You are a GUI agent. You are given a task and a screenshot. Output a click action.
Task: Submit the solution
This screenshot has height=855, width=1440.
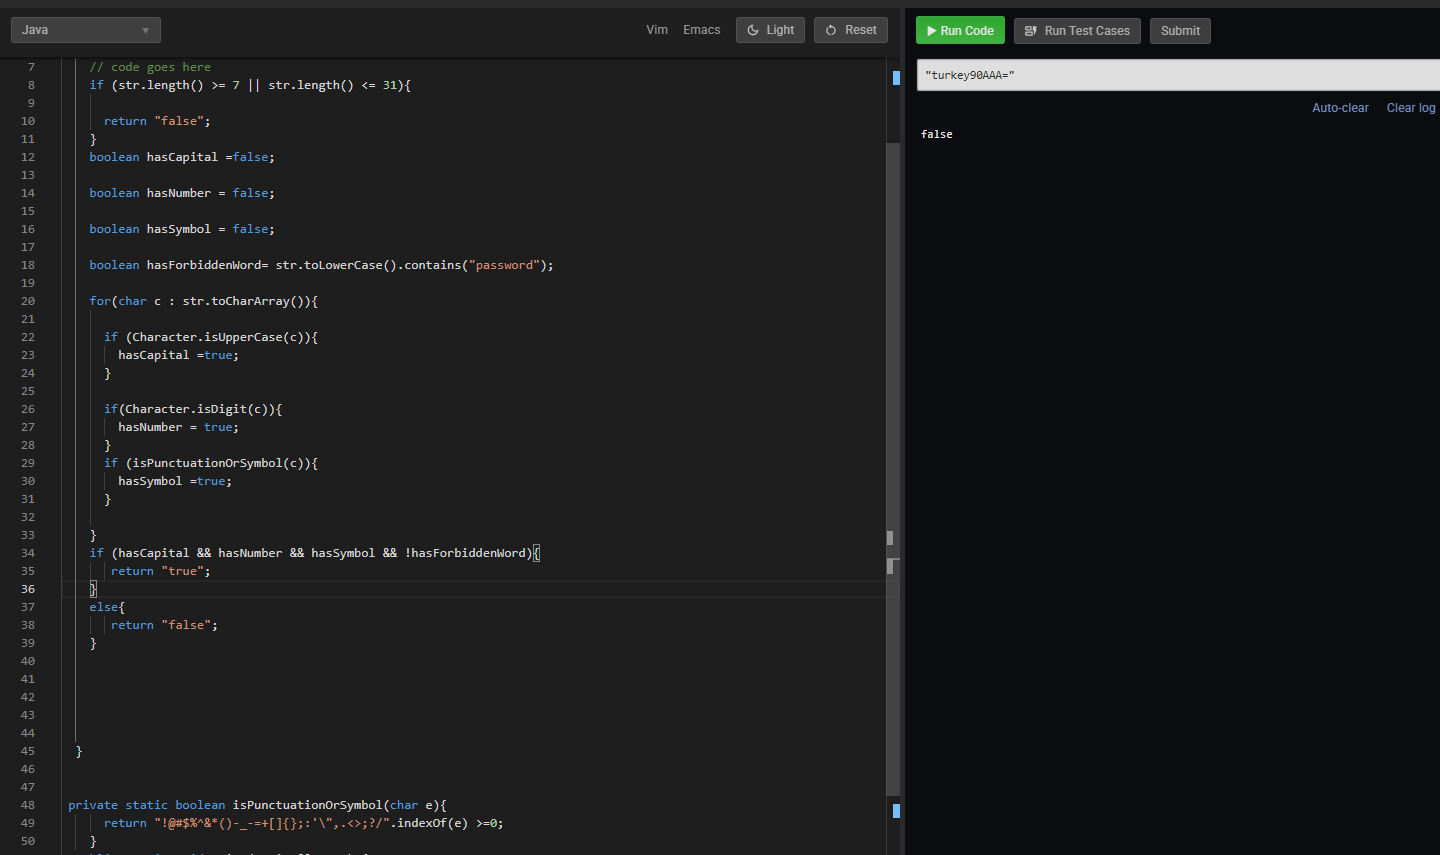tap(1180, 30)
